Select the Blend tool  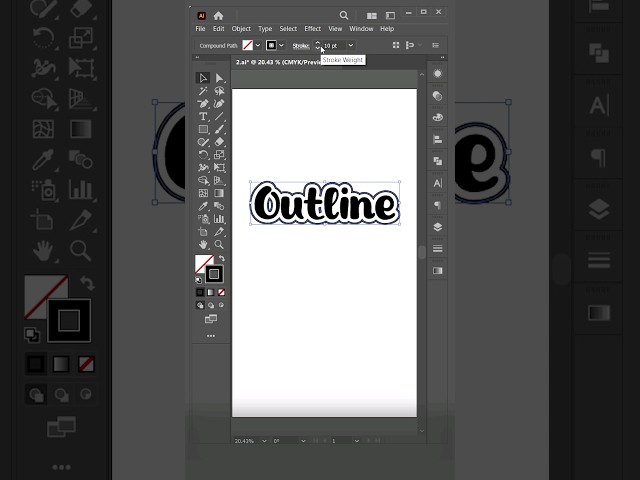coord(219,206)
